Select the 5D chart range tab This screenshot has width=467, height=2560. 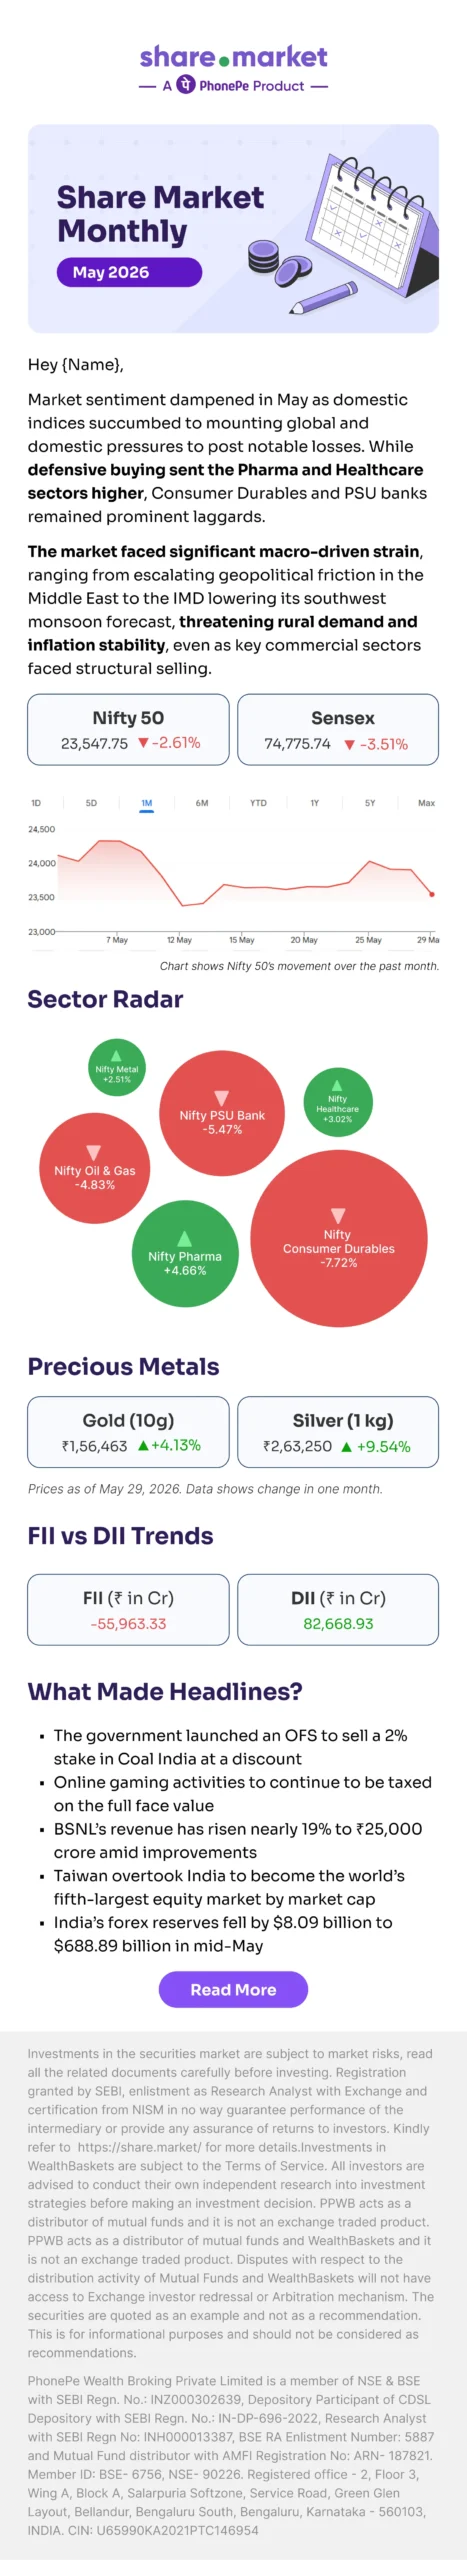92,803
